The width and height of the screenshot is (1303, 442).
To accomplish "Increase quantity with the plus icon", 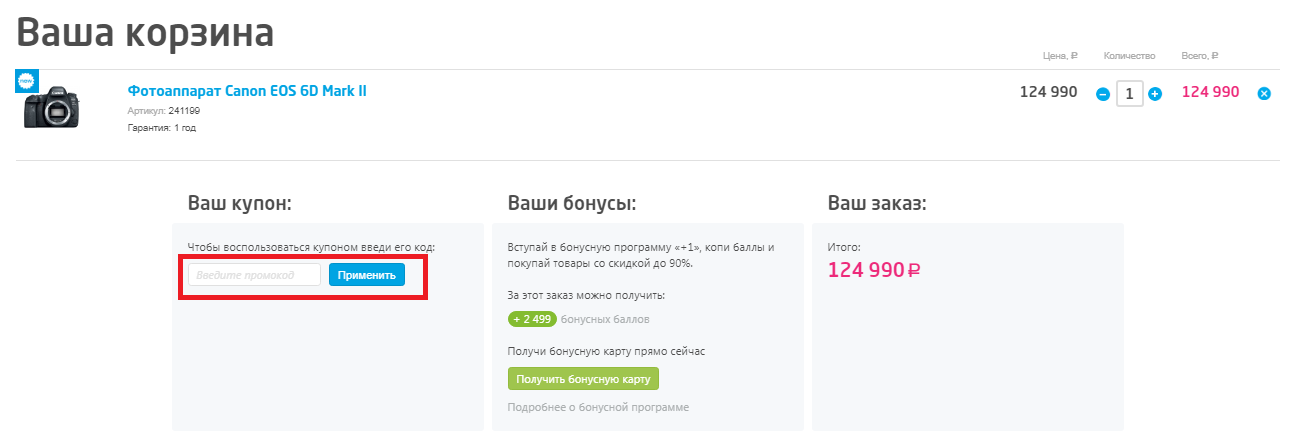I will tap(1155, 94).
